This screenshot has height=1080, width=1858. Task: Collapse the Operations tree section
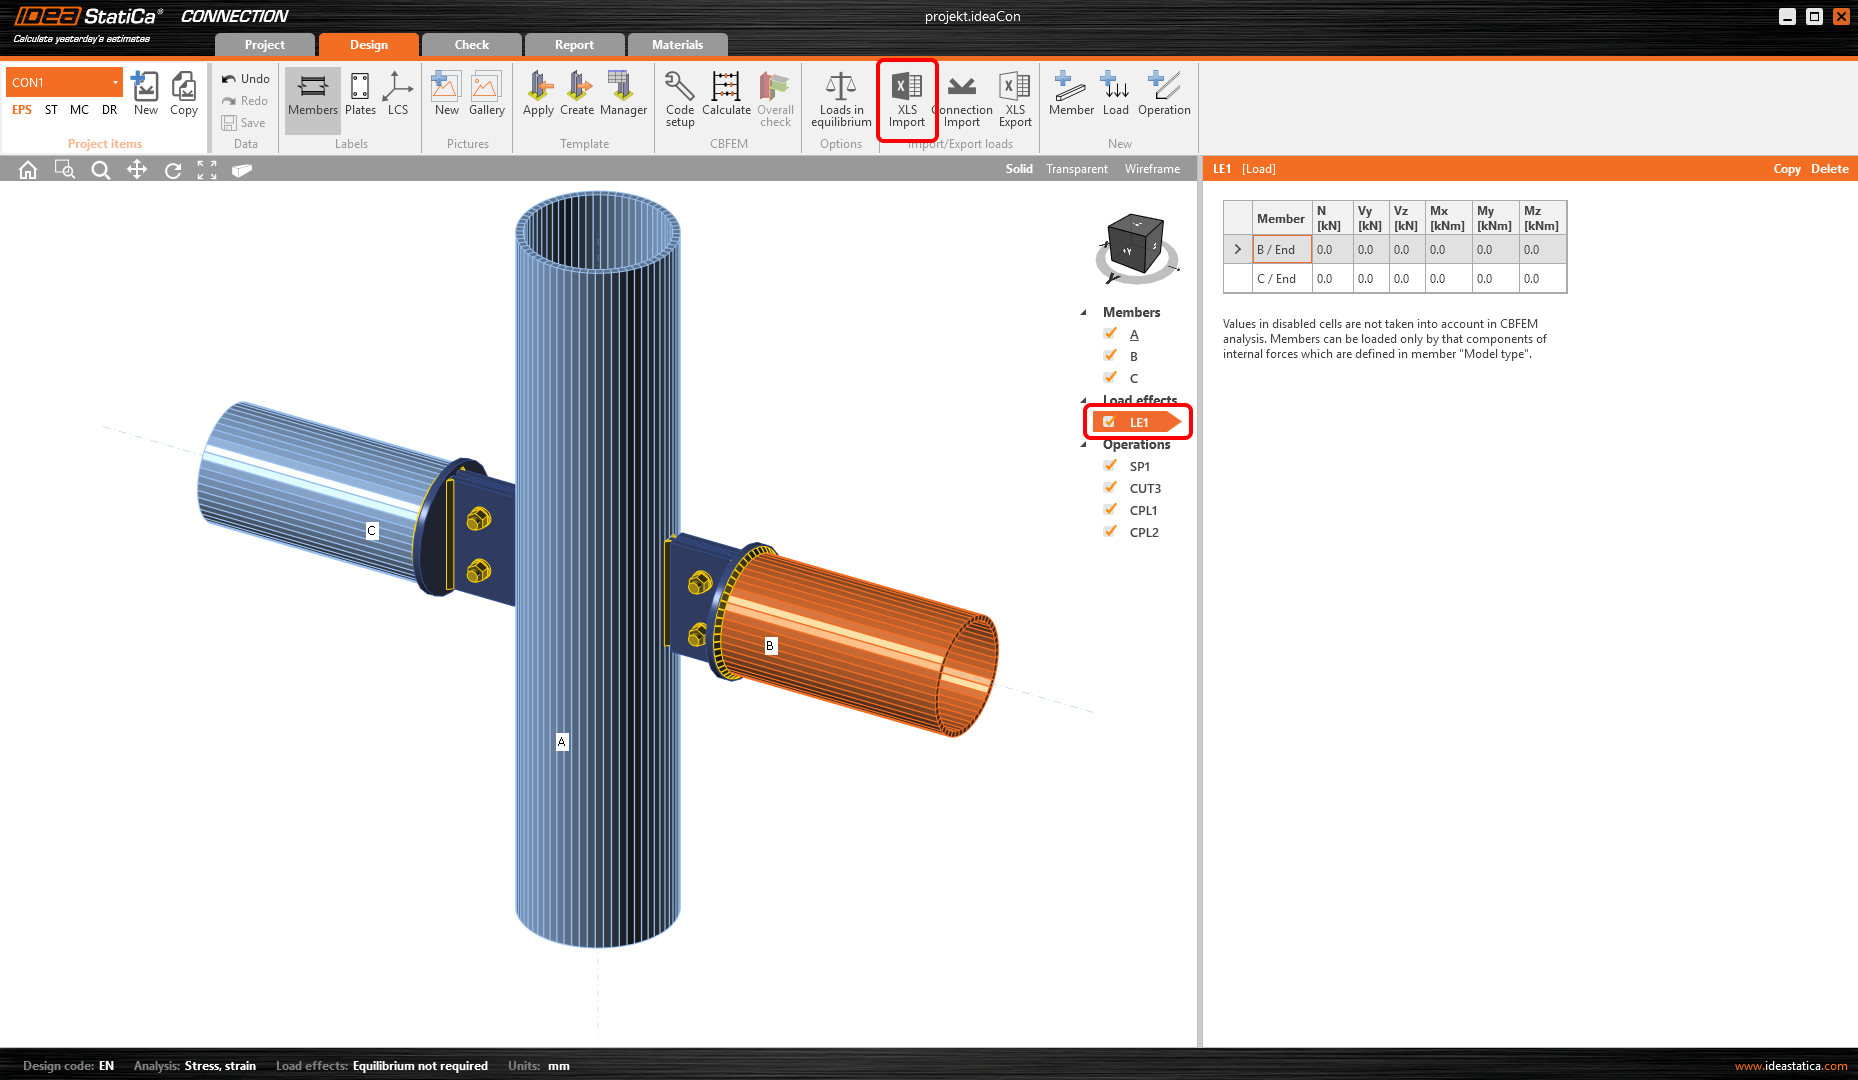click(x=1084, y=445)
